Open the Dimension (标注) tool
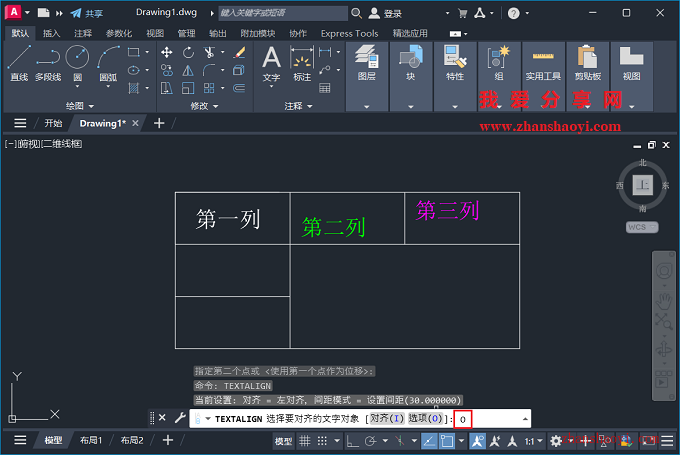 pyautogui.click(x=302, y=63)
